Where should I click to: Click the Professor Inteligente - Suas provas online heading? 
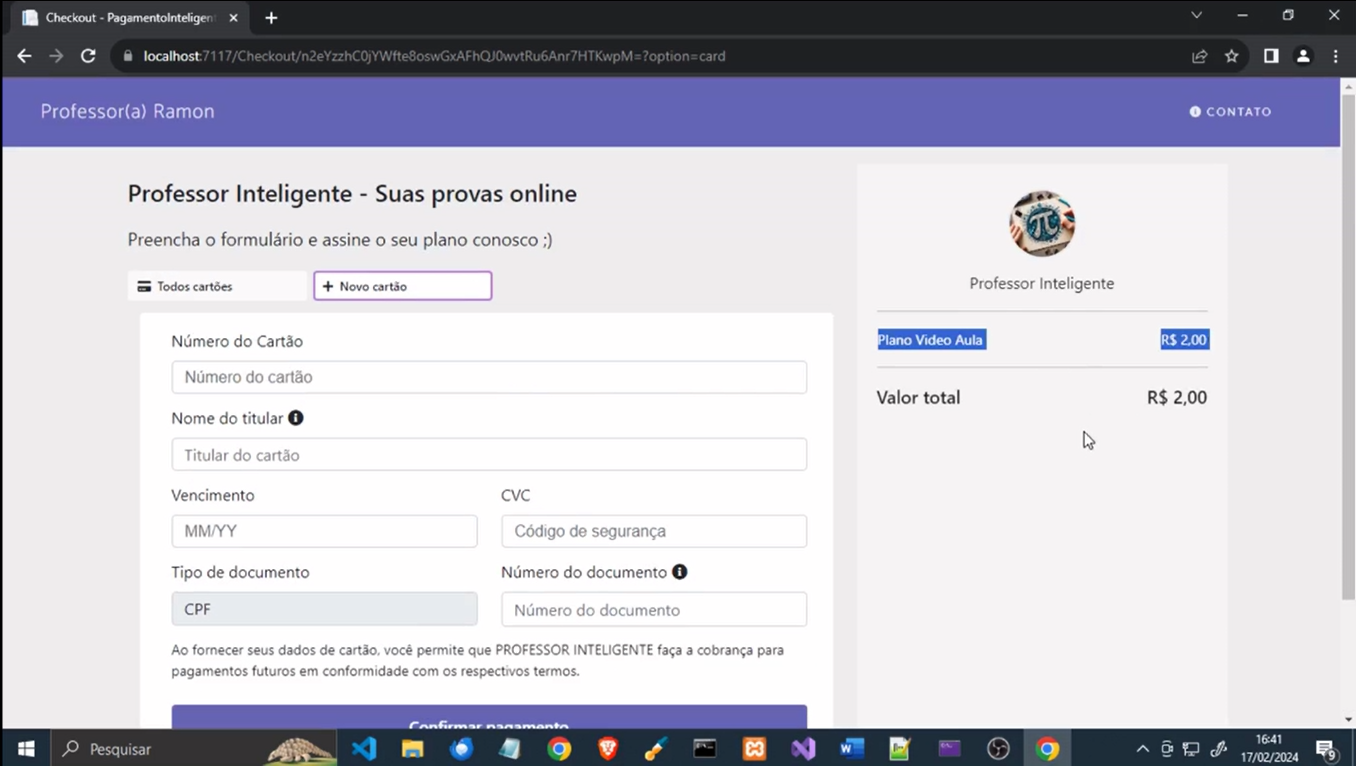[x=352, y=193]
